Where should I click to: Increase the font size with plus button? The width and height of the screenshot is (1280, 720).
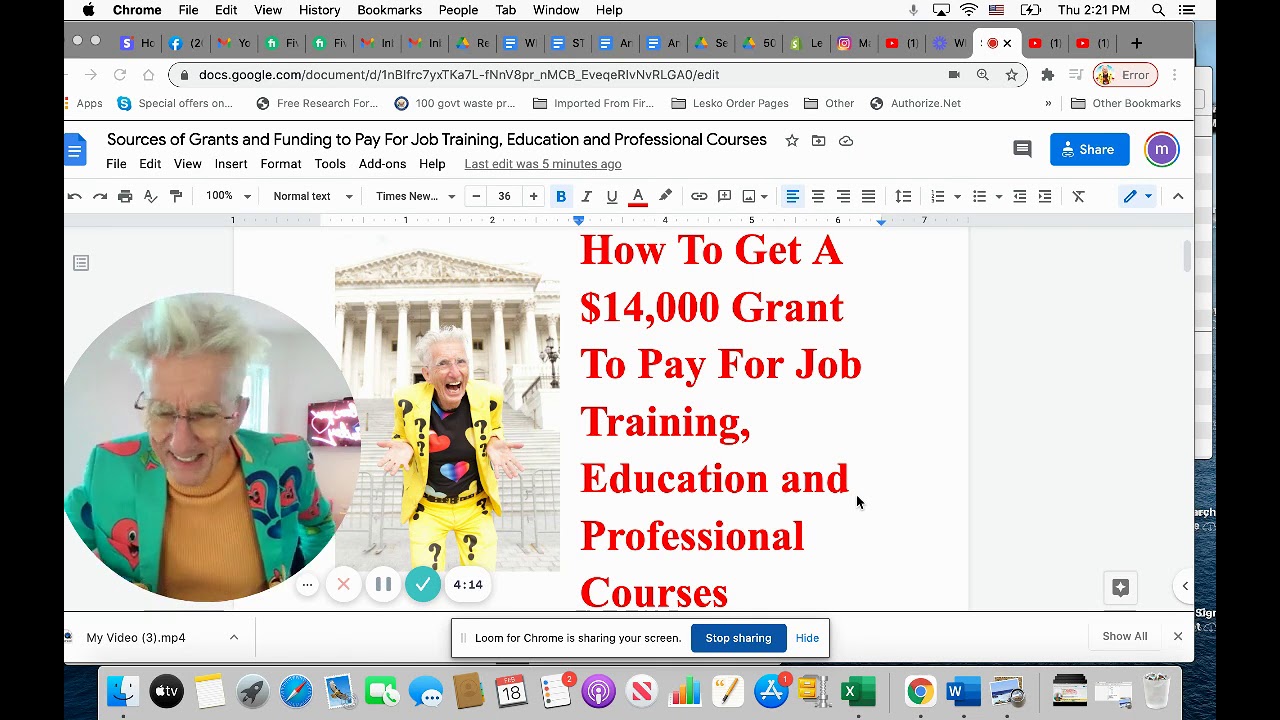(x=533, y=196)
